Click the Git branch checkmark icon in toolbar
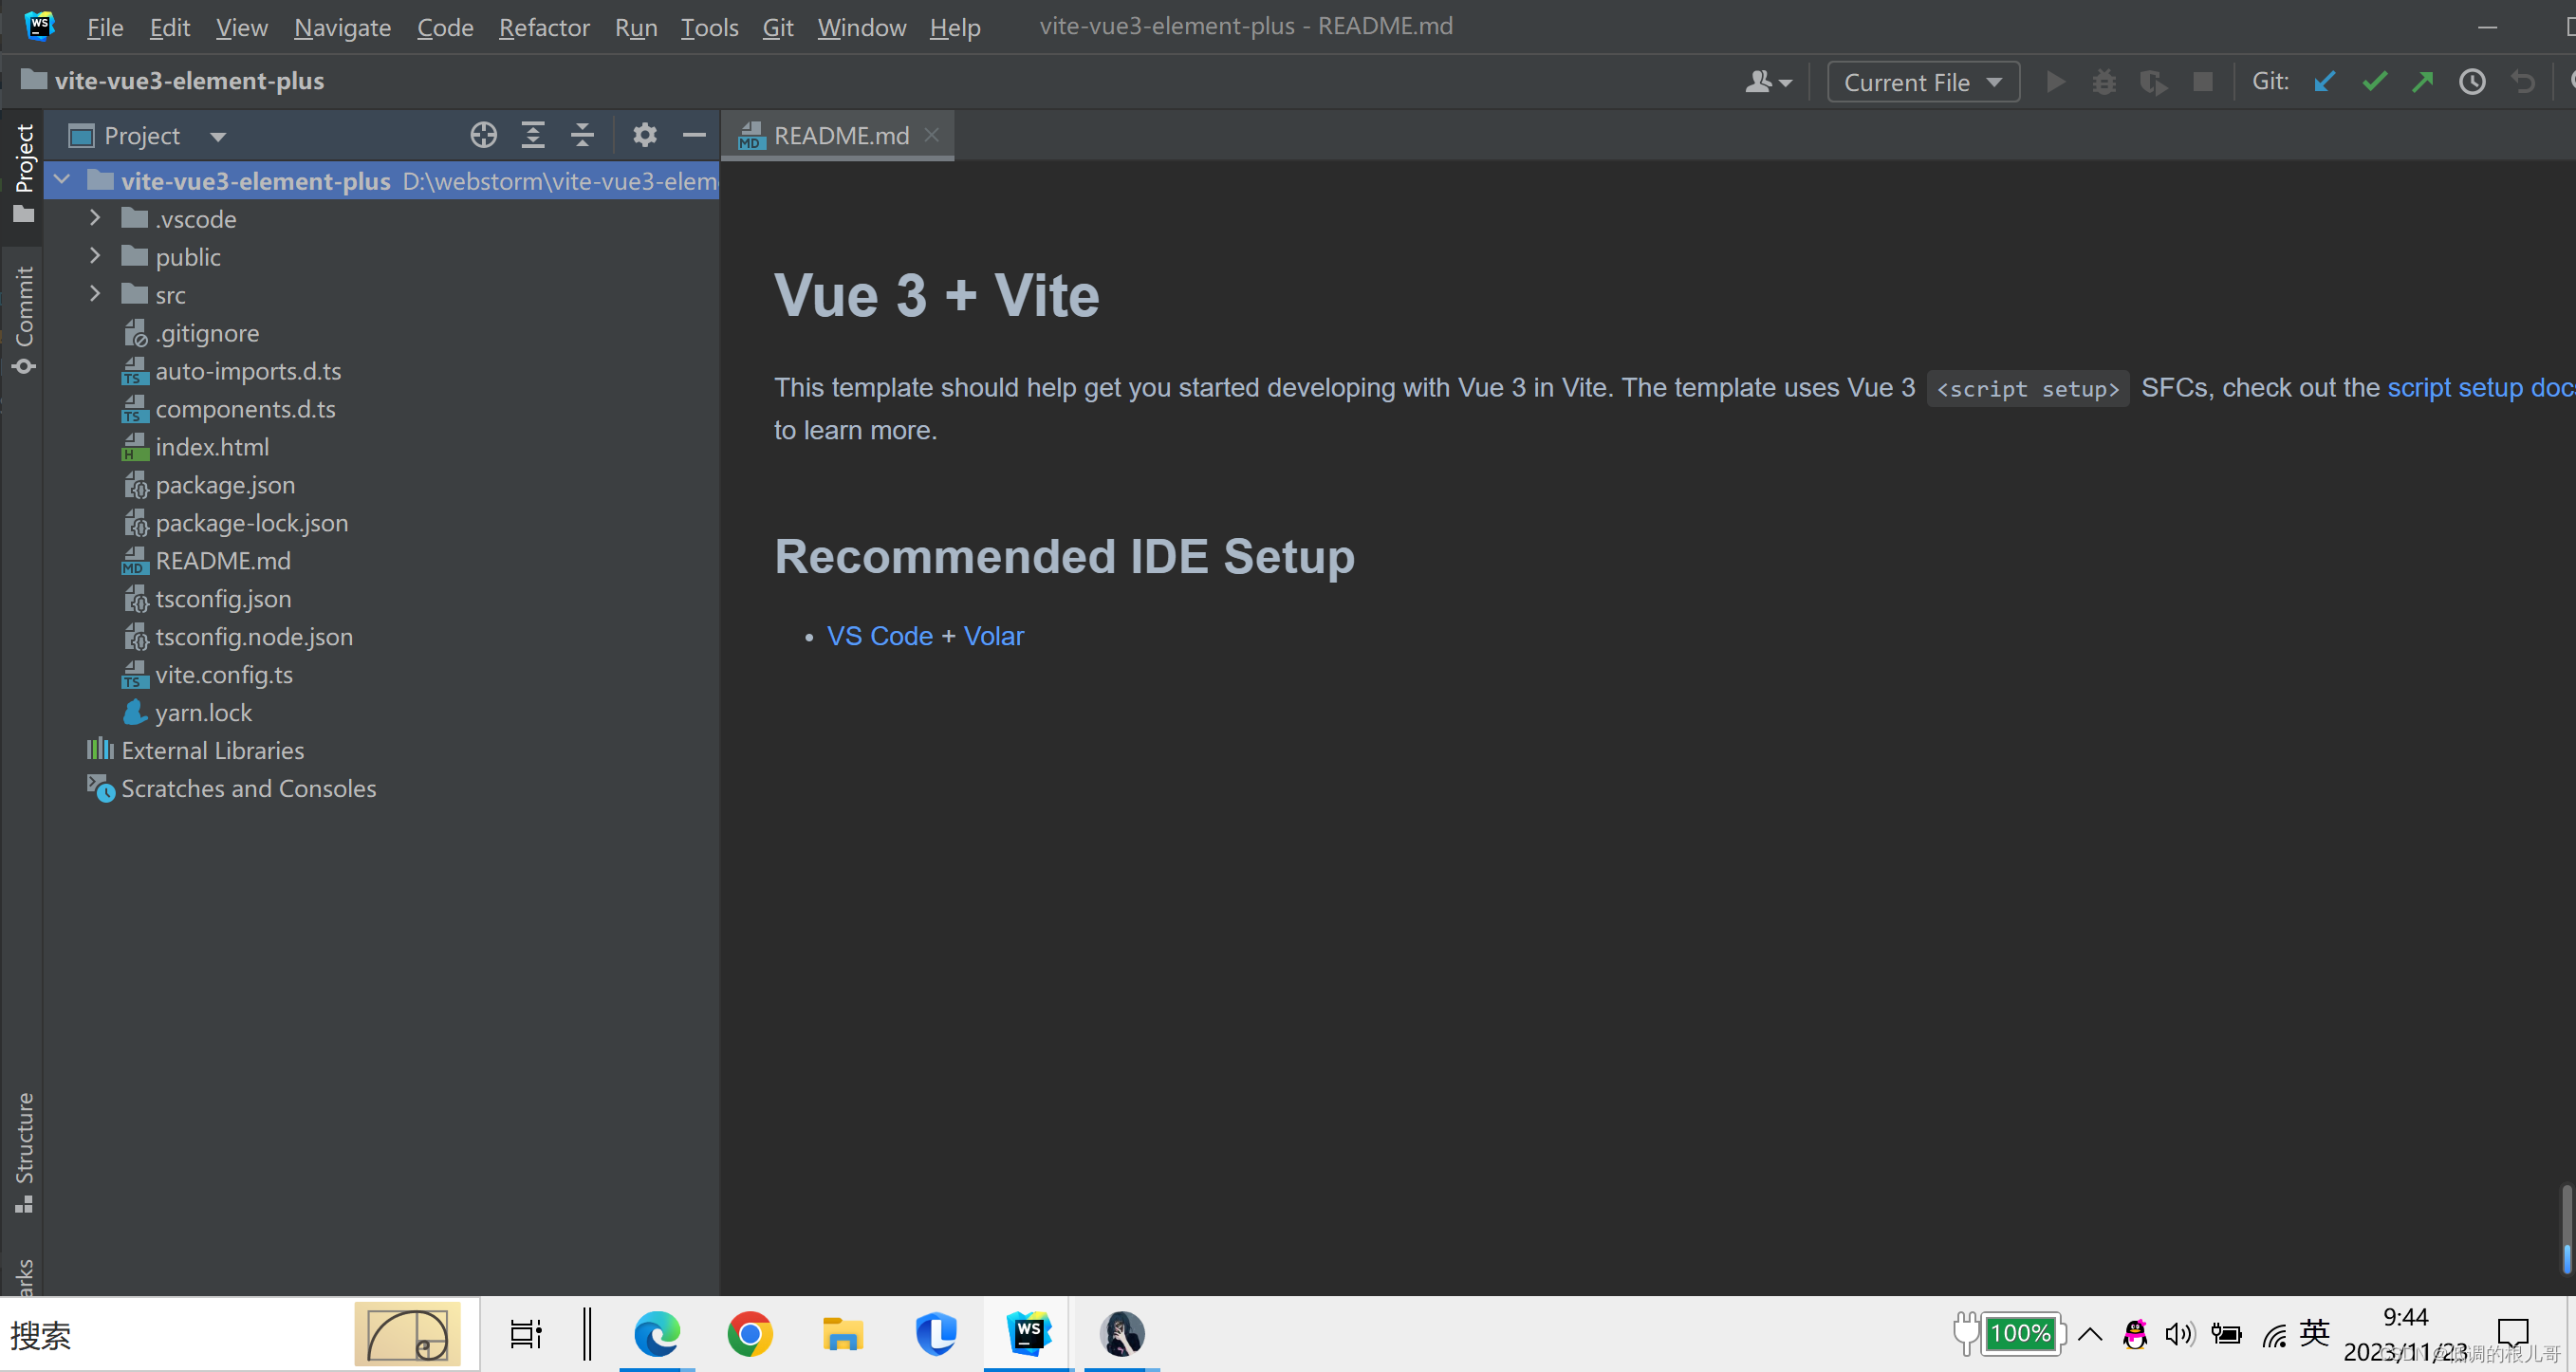 (2375, 80)
